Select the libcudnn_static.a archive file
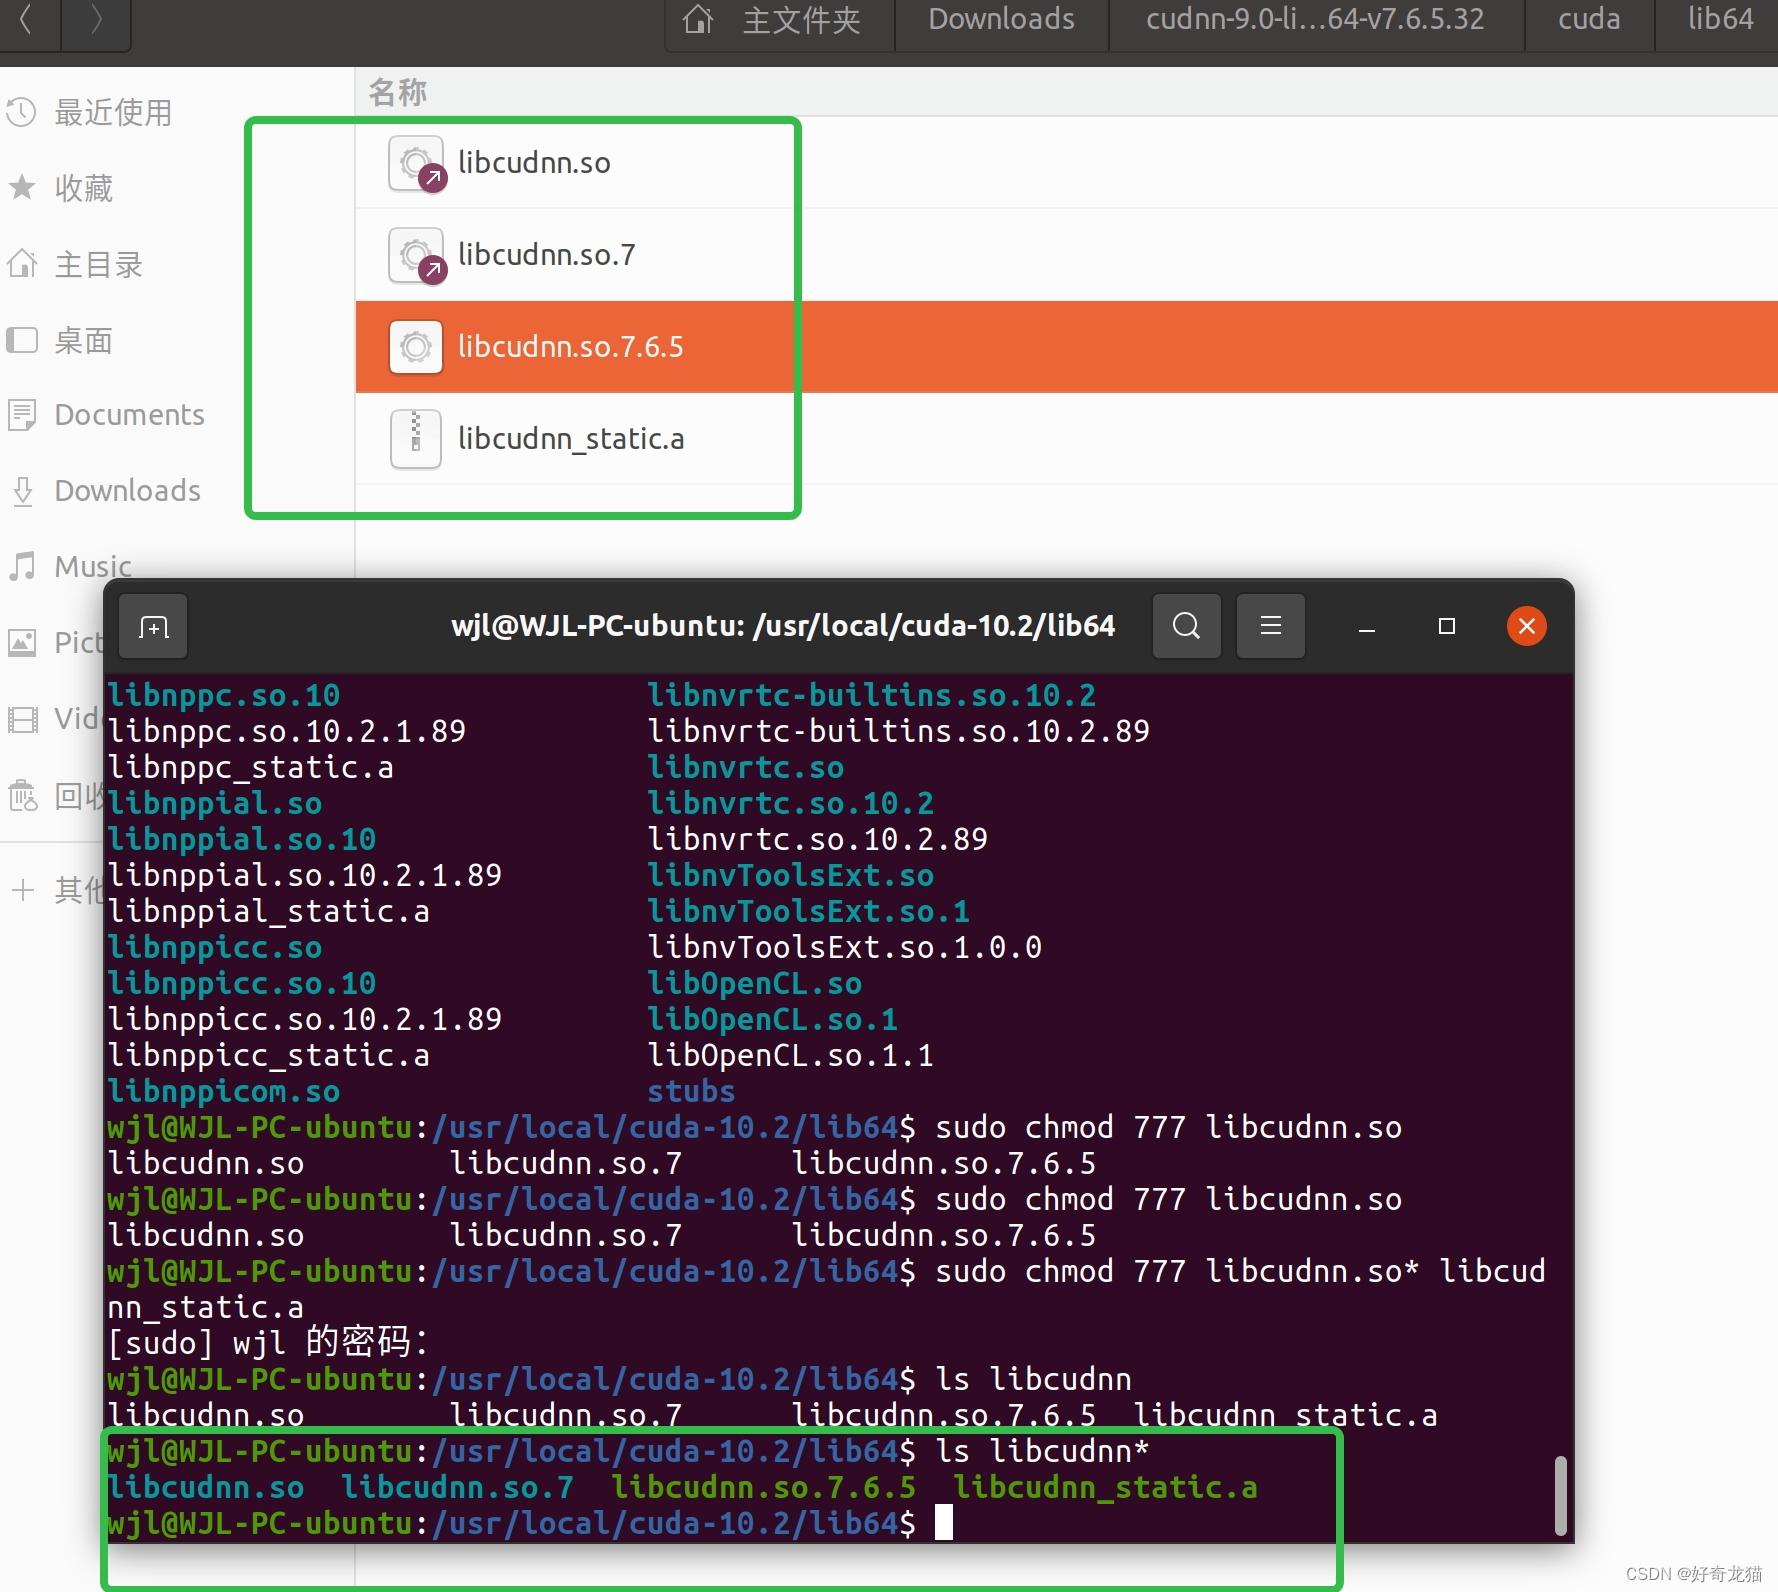 [x=1066, y=439]
